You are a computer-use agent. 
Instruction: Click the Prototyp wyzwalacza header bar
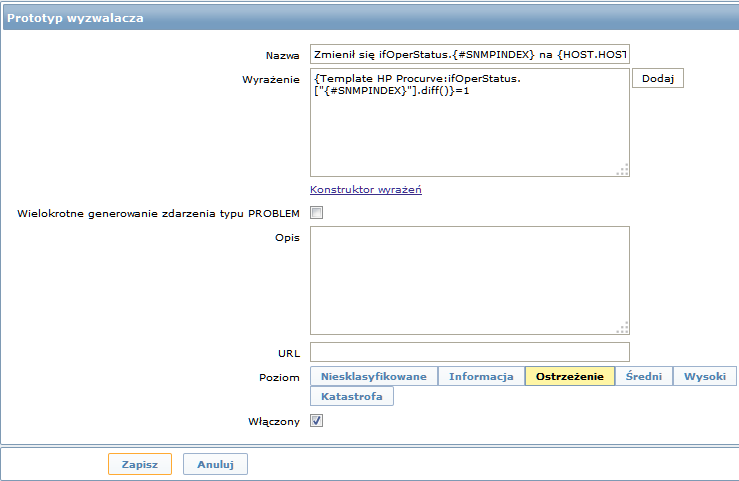click(x=371, y=18)
